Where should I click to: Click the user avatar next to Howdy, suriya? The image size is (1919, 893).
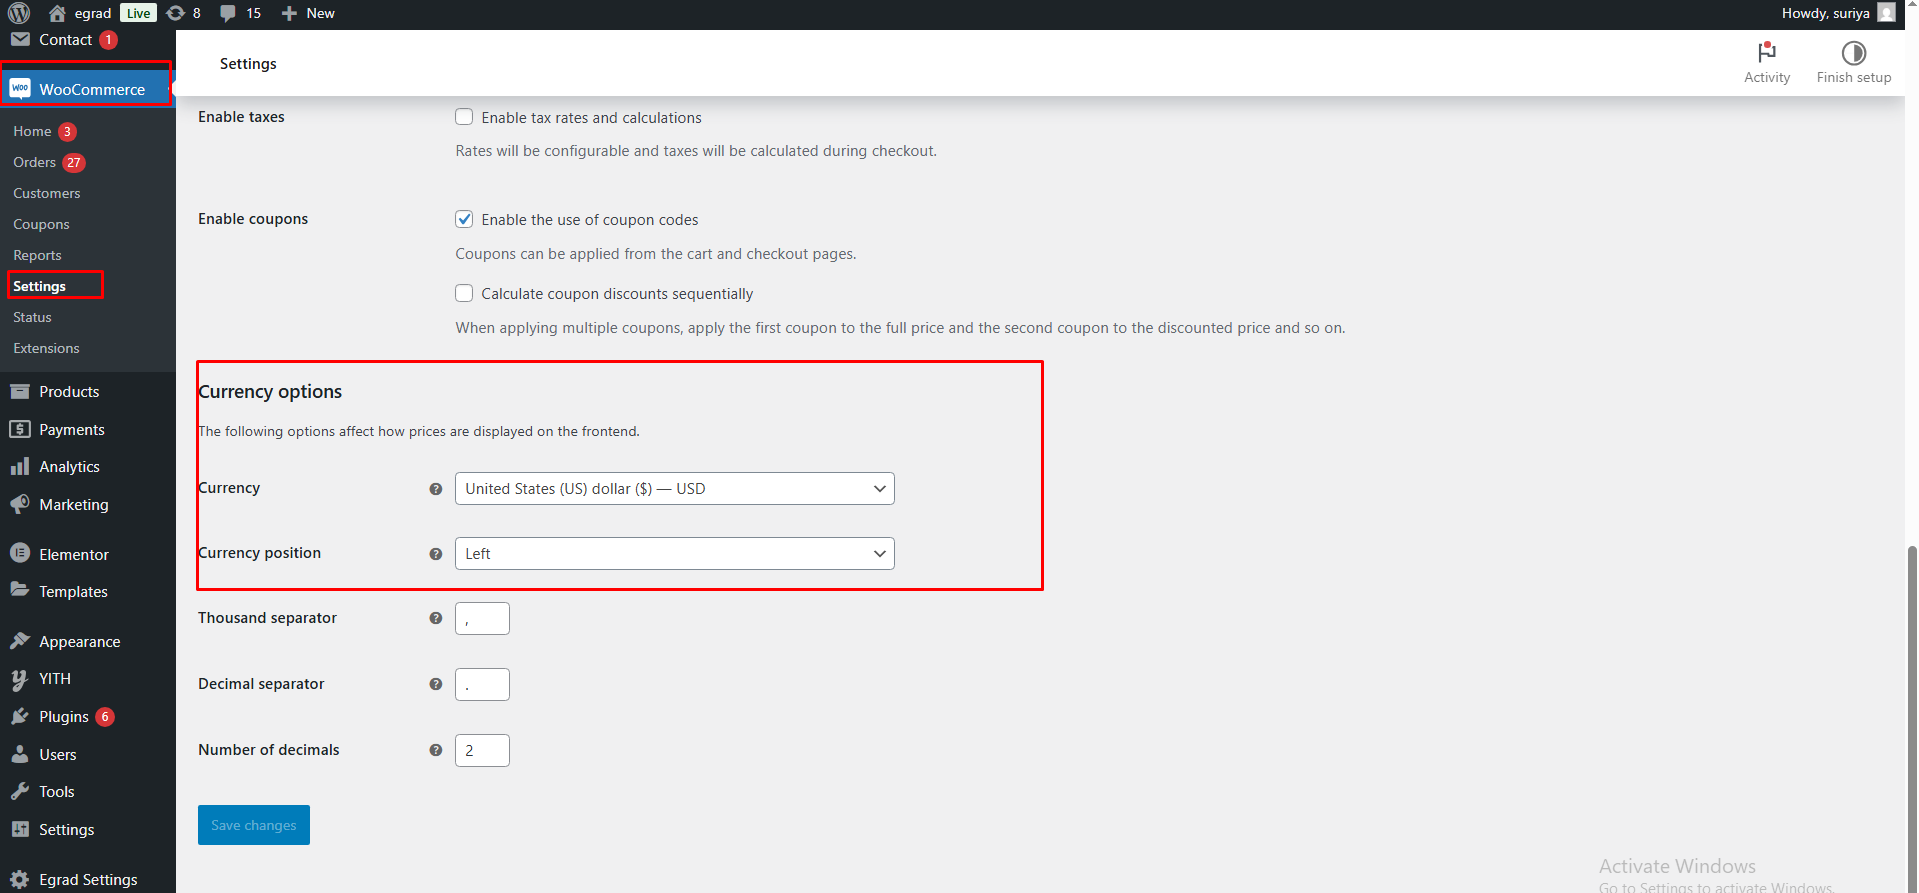pyautogui.click(x=1886, y=13)
